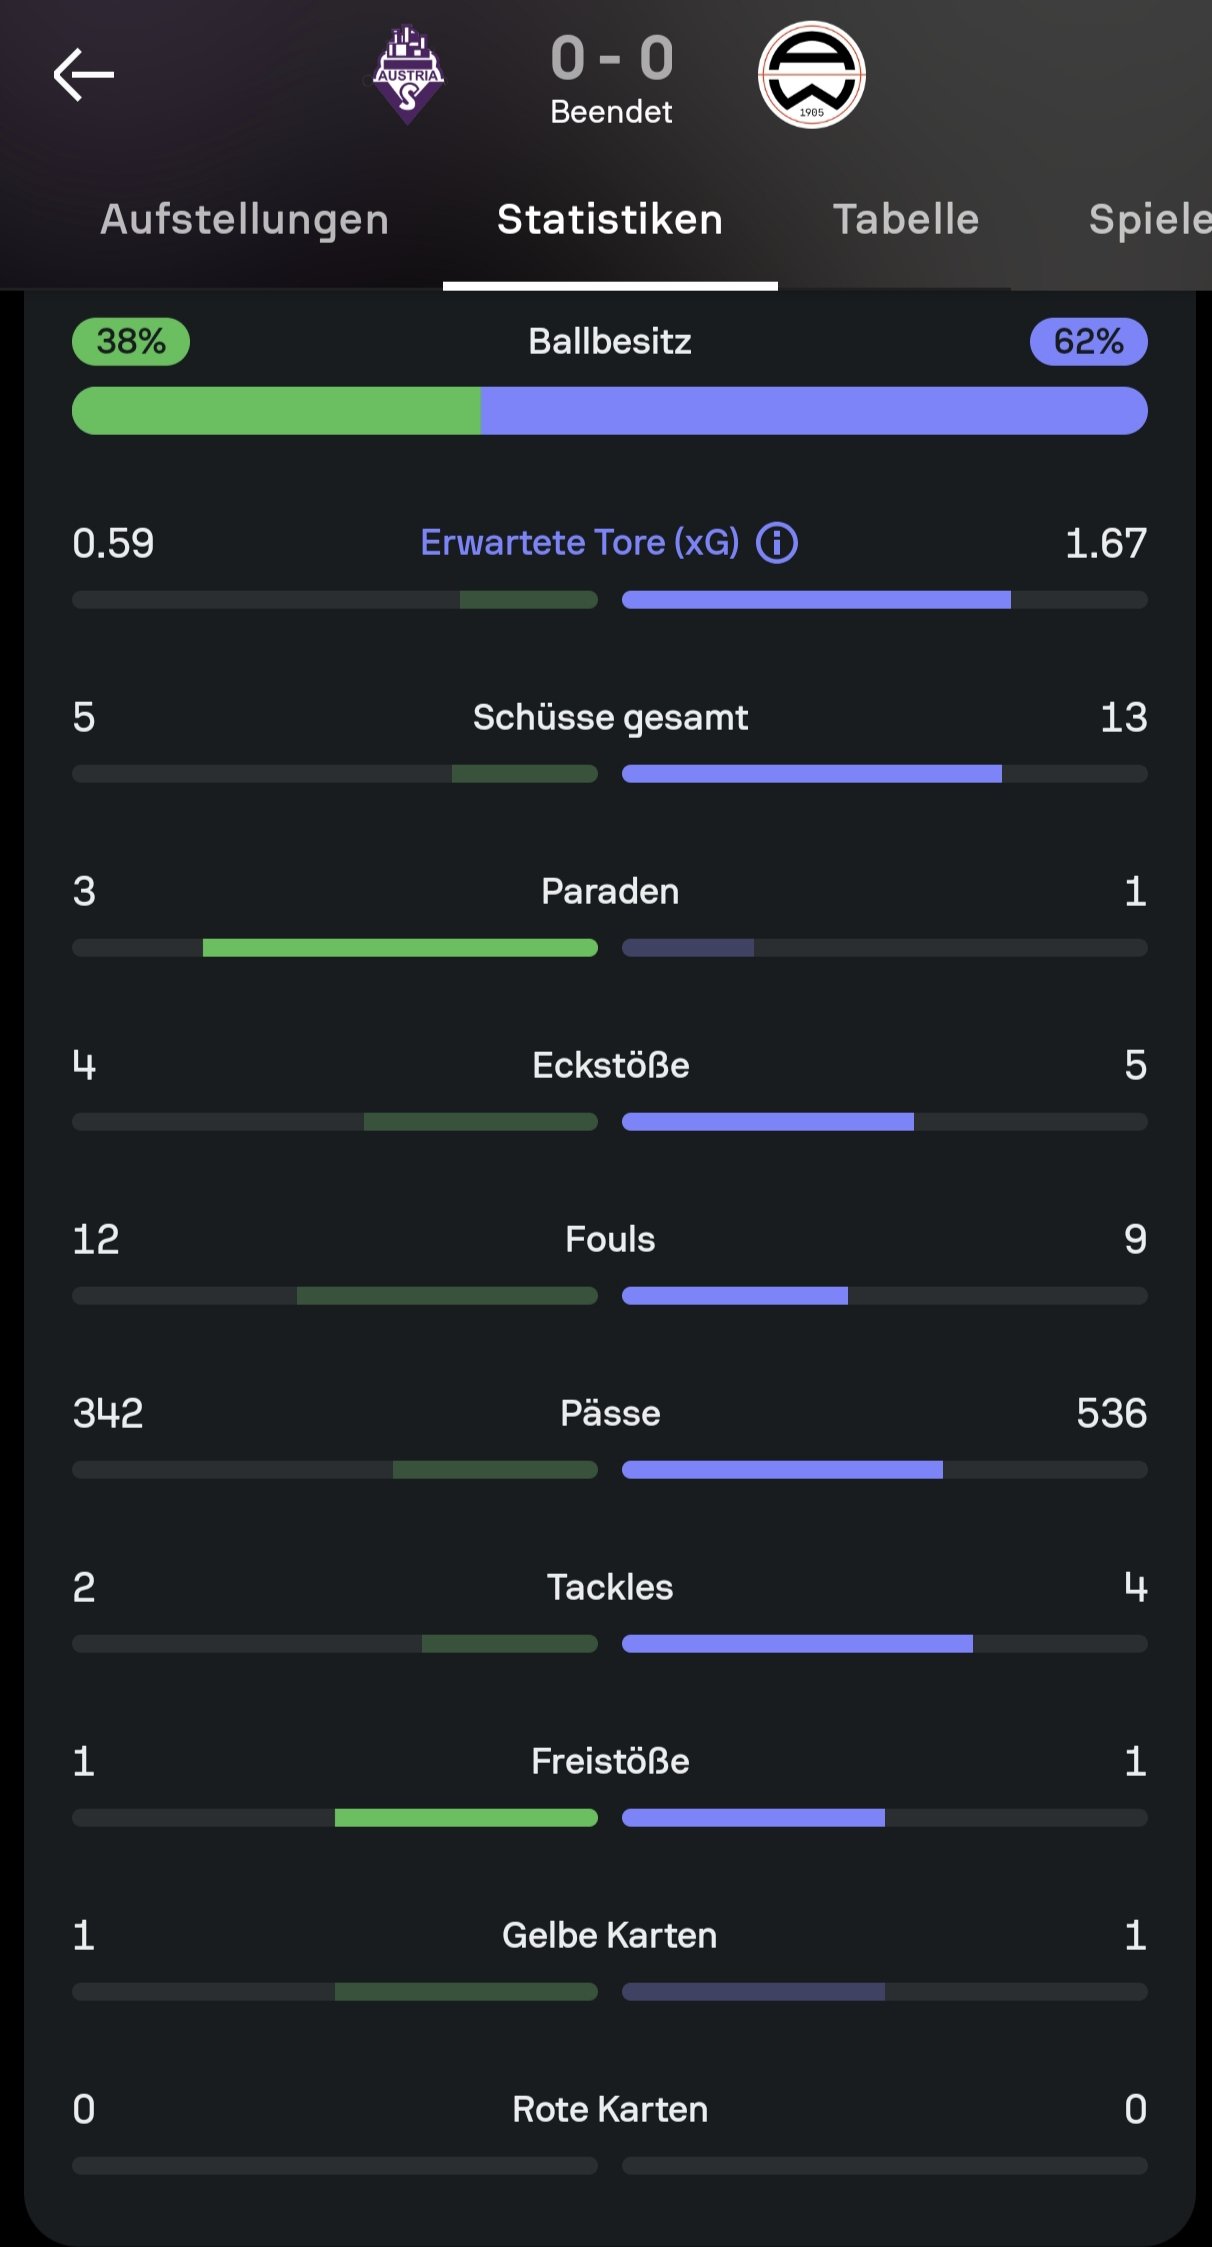Open the Tabelle tab

coord(906,220)
